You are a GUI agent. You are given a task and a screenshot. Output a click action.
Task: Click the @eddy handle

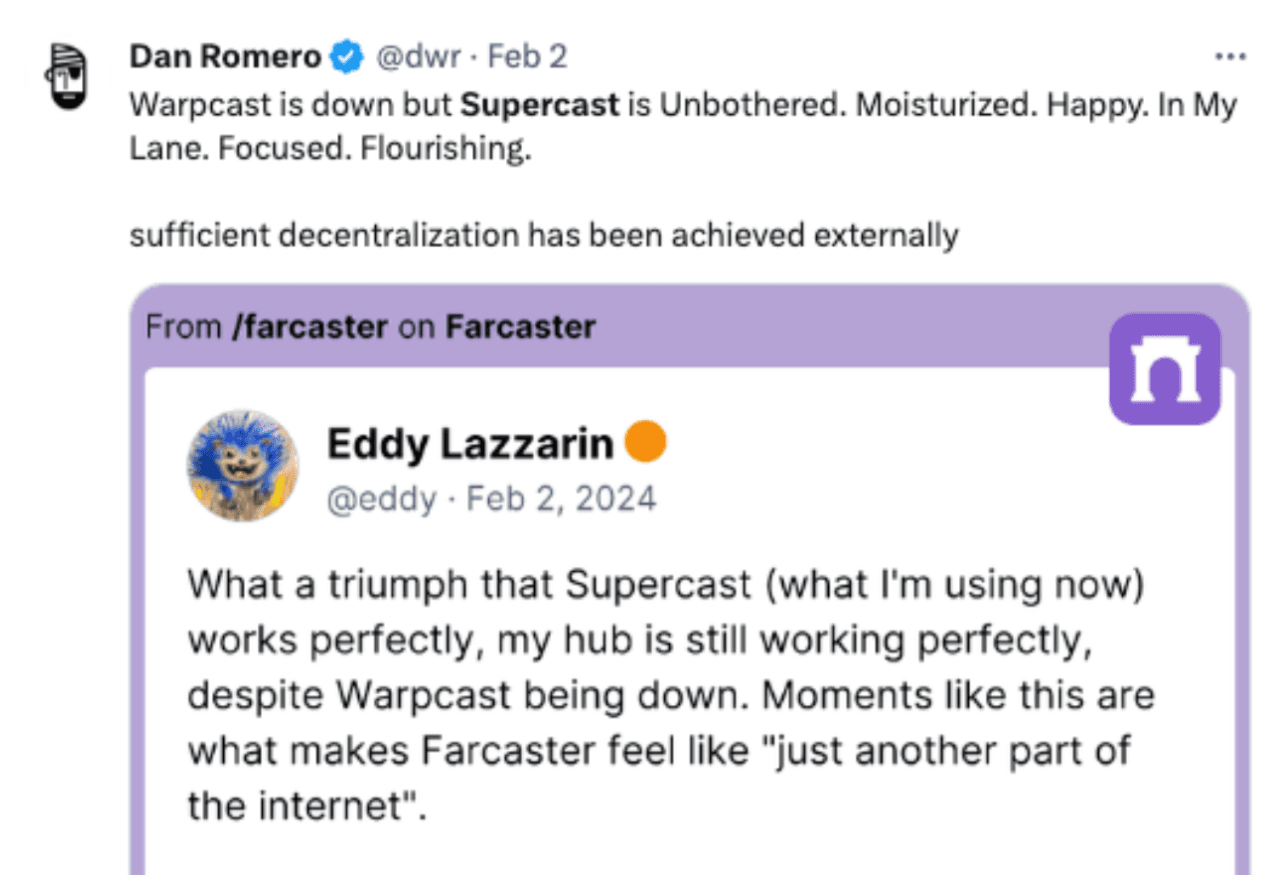coord(381,498)
